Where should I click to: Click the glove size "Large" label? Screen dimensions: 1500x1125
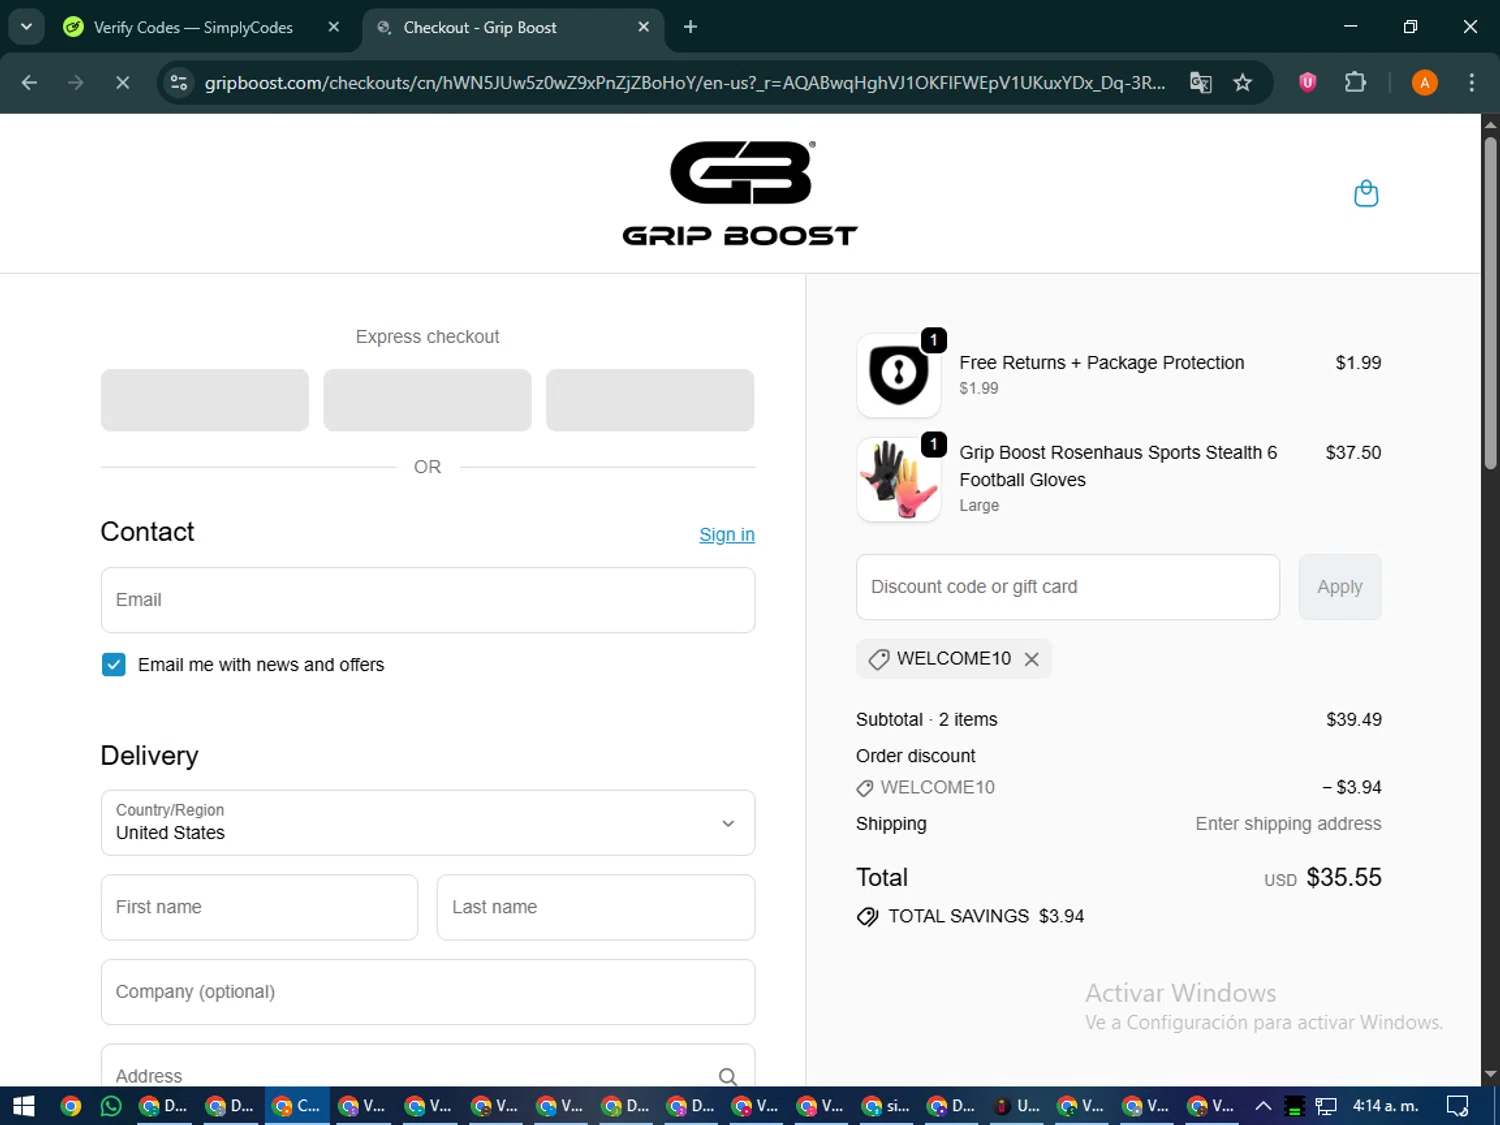click(979, 506)
